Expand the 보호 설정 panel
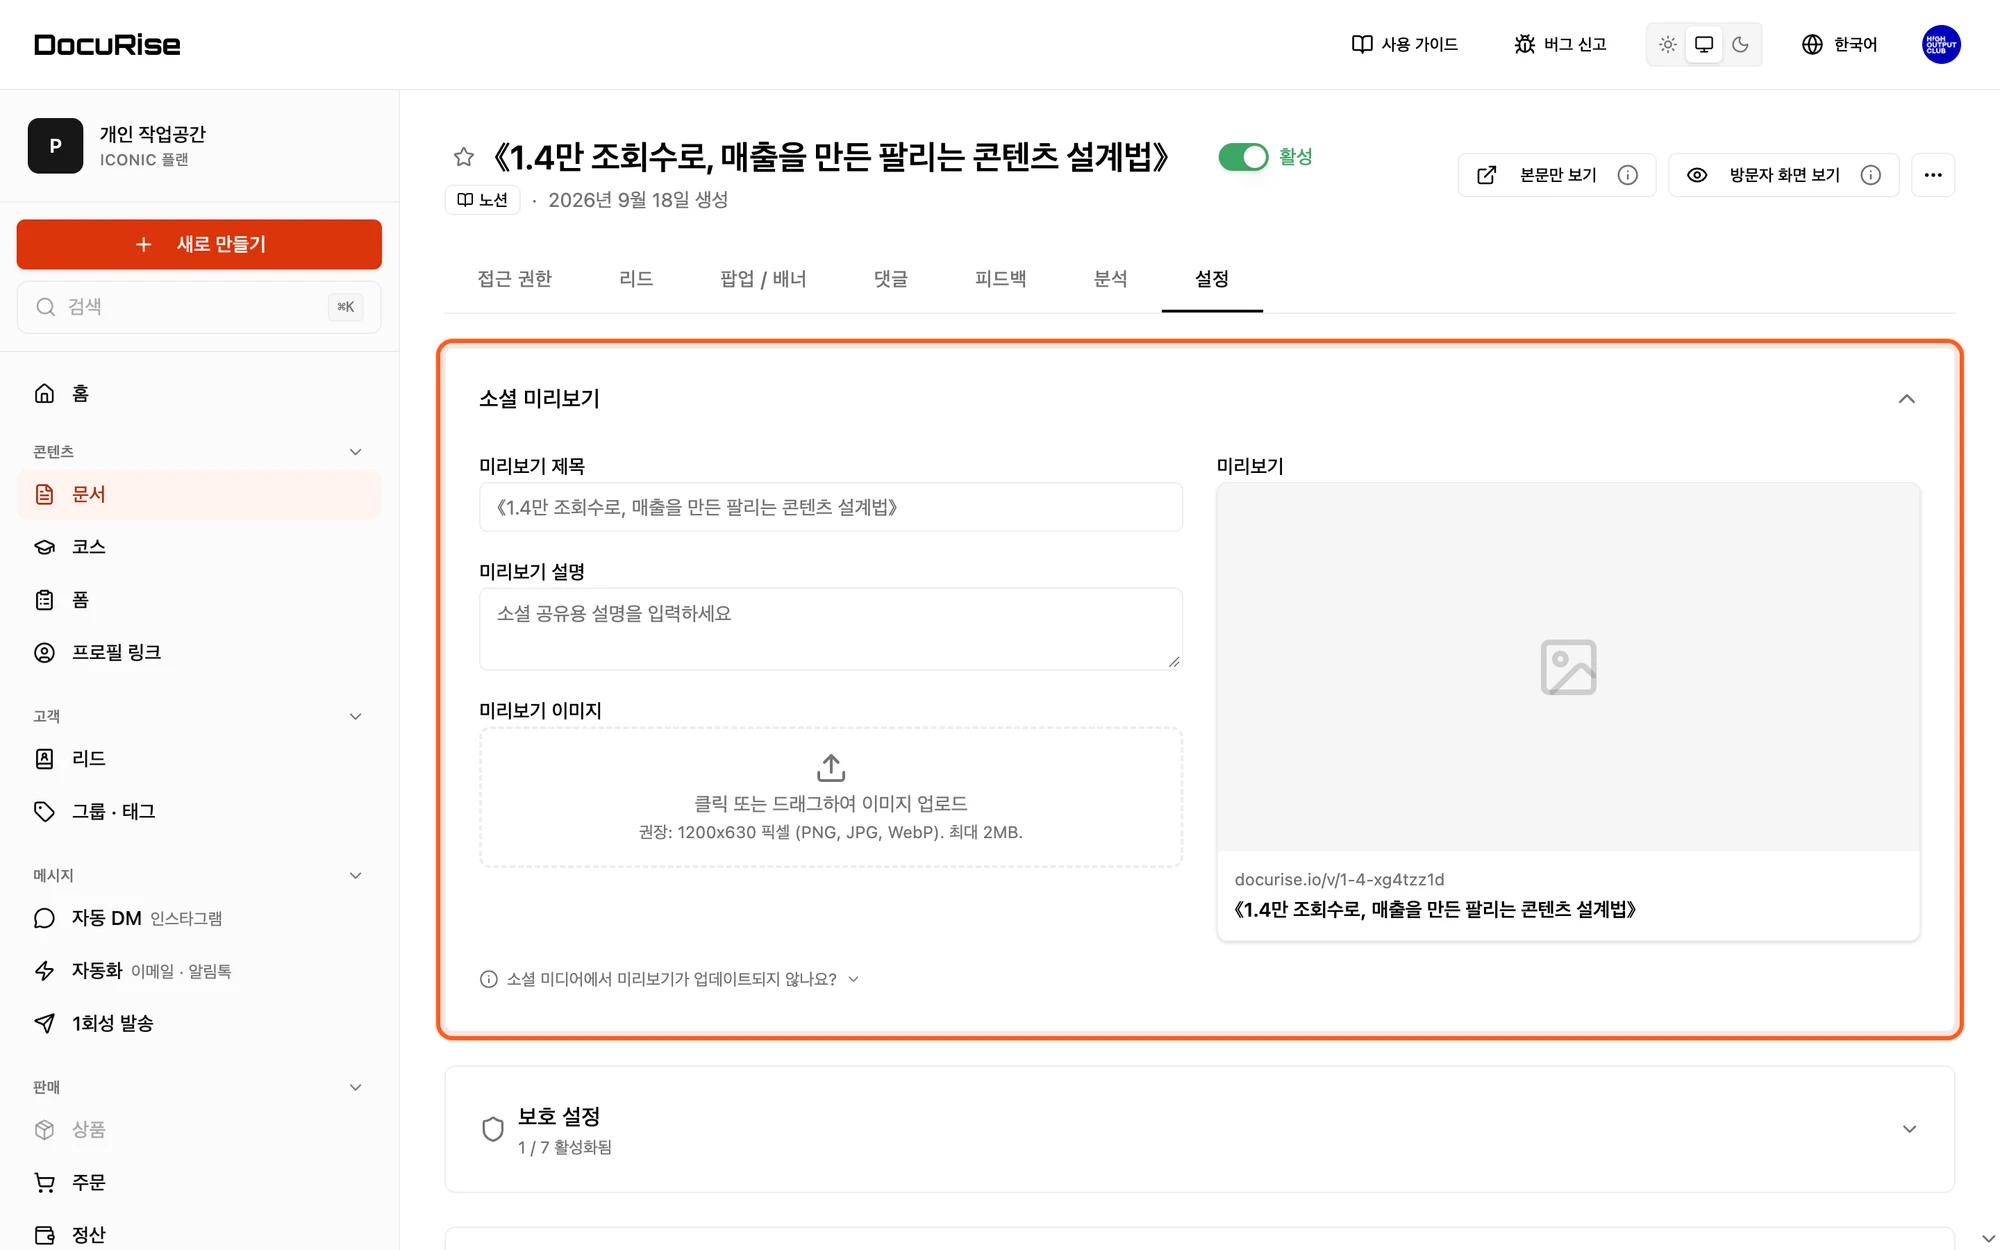 tap(1909, 1129)
